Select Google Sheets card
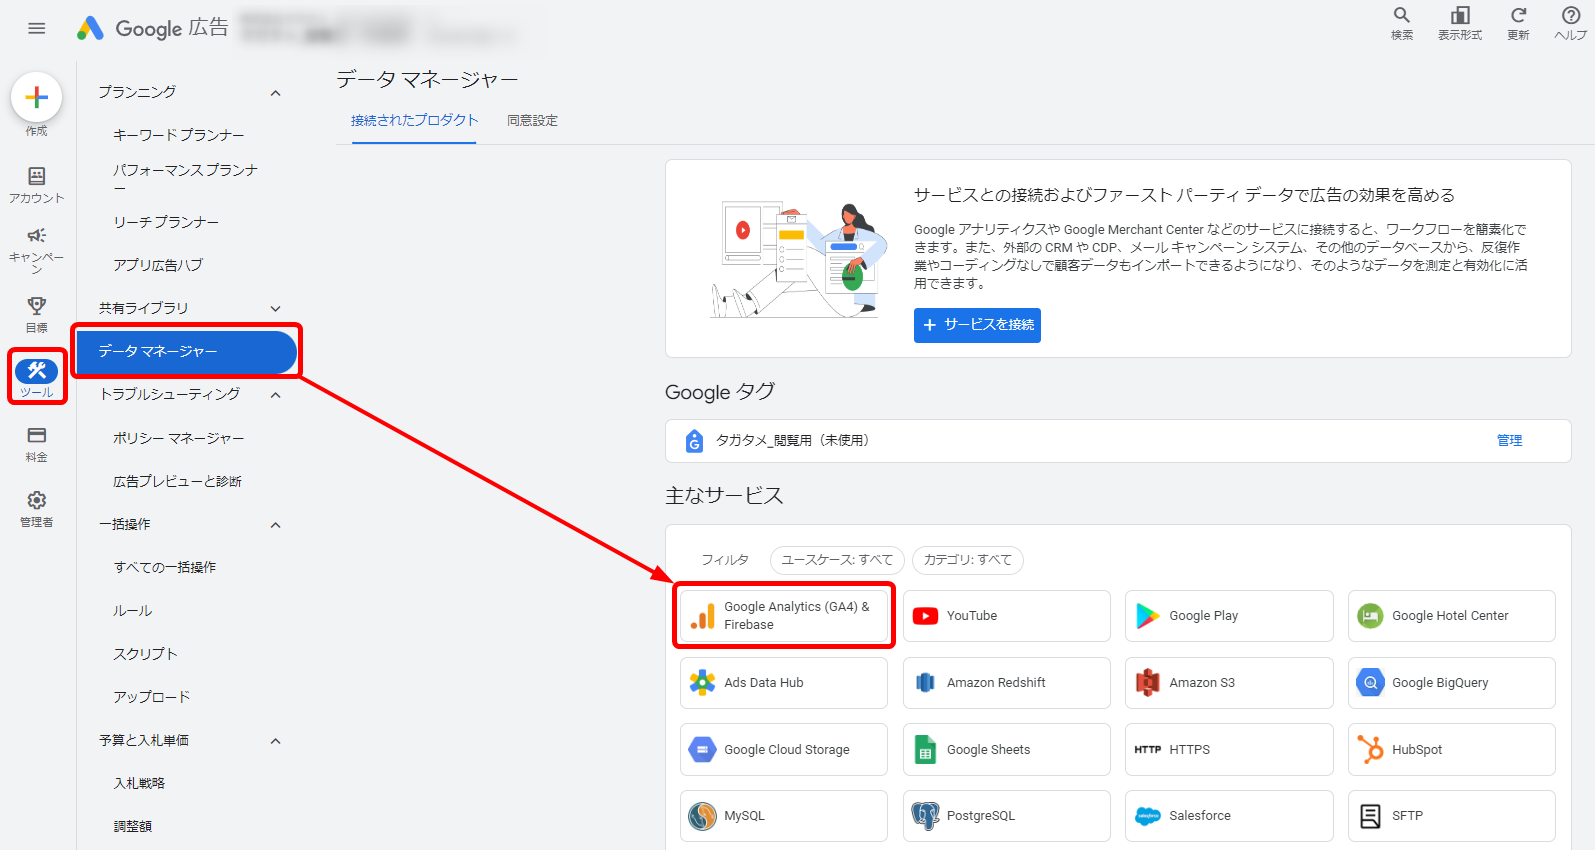This screenshot has height=850, width=1595. [1007, 750]
